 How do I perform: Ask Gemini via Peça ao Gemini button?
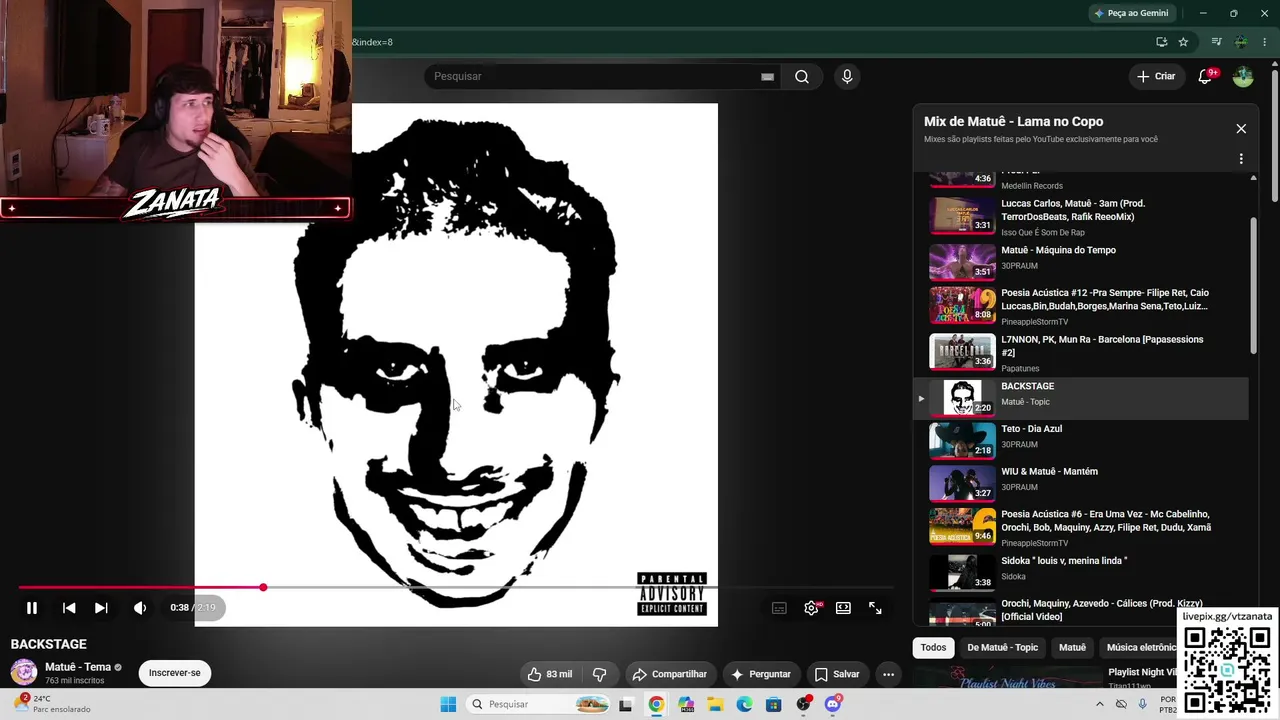click(x=1131, y=13)
